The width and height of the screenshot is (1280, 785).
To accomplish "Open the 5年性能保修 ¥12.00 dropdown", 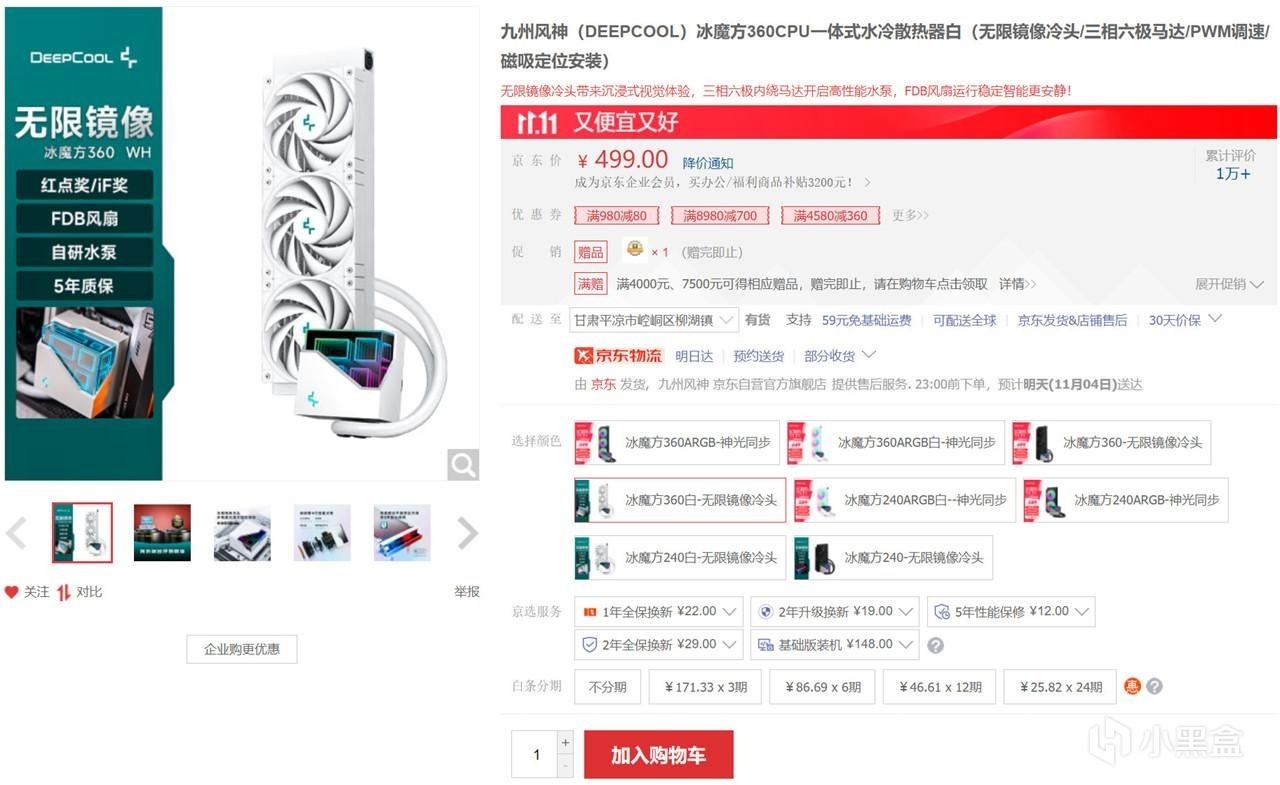I will [1011, 611].
